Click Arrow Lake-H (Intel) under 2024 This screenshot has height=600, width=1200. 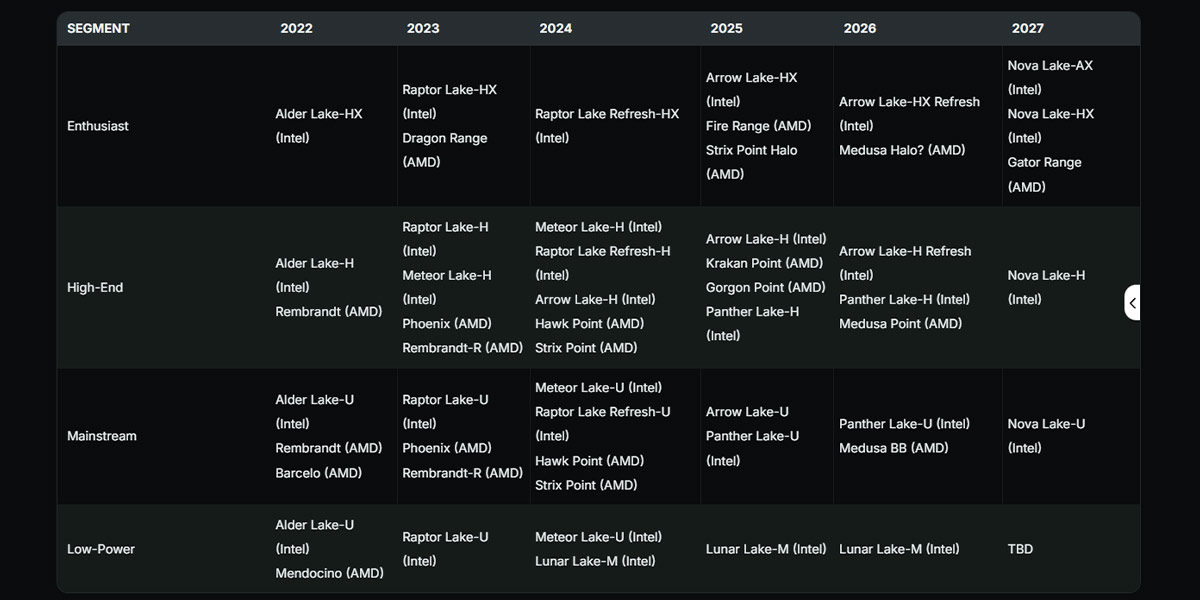point(596,299)
